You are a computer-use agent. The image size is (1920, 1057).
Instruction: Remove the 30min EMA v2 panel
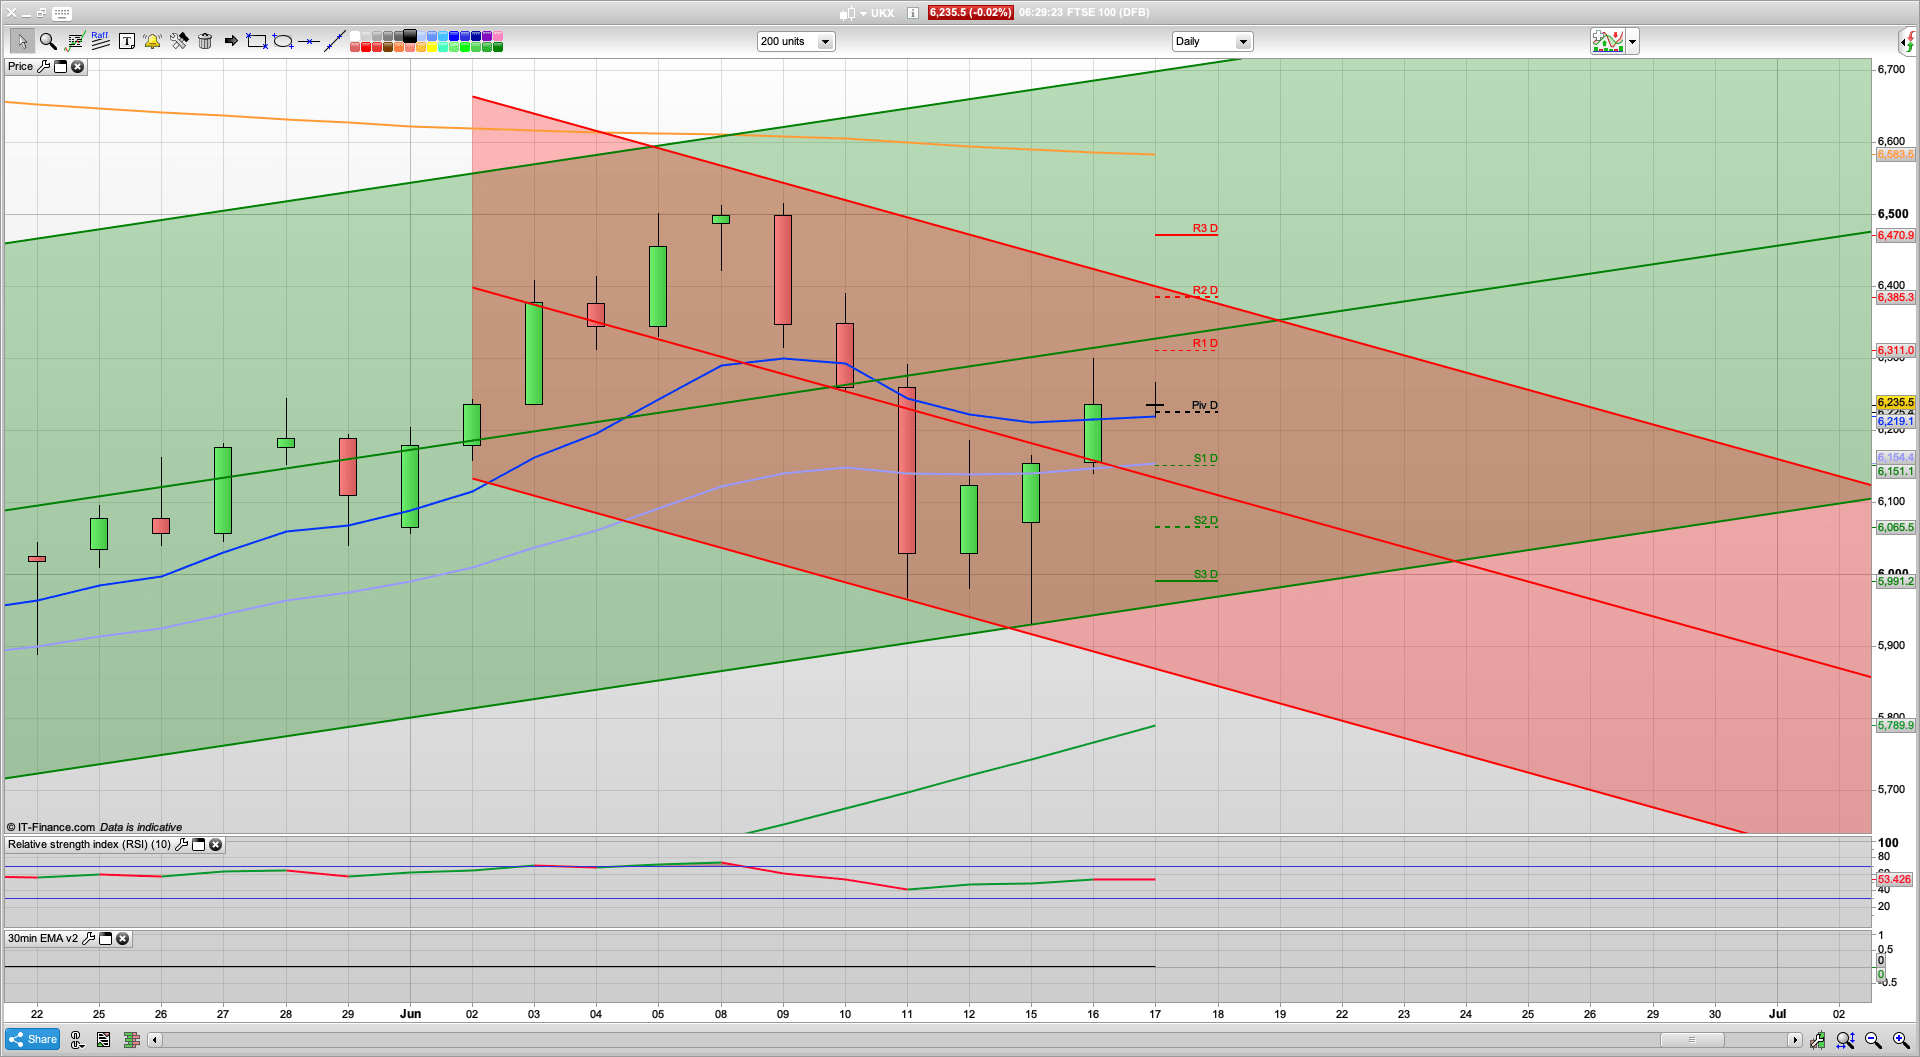click(x=122, y=938)
